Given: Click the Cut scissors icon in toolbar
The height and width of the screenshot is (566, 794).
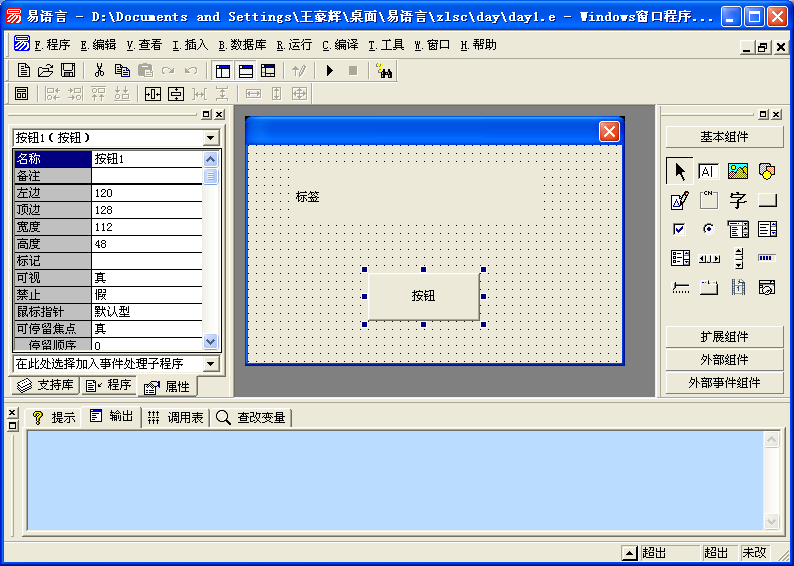Looking at the screenshot, I should coord(99,70).
